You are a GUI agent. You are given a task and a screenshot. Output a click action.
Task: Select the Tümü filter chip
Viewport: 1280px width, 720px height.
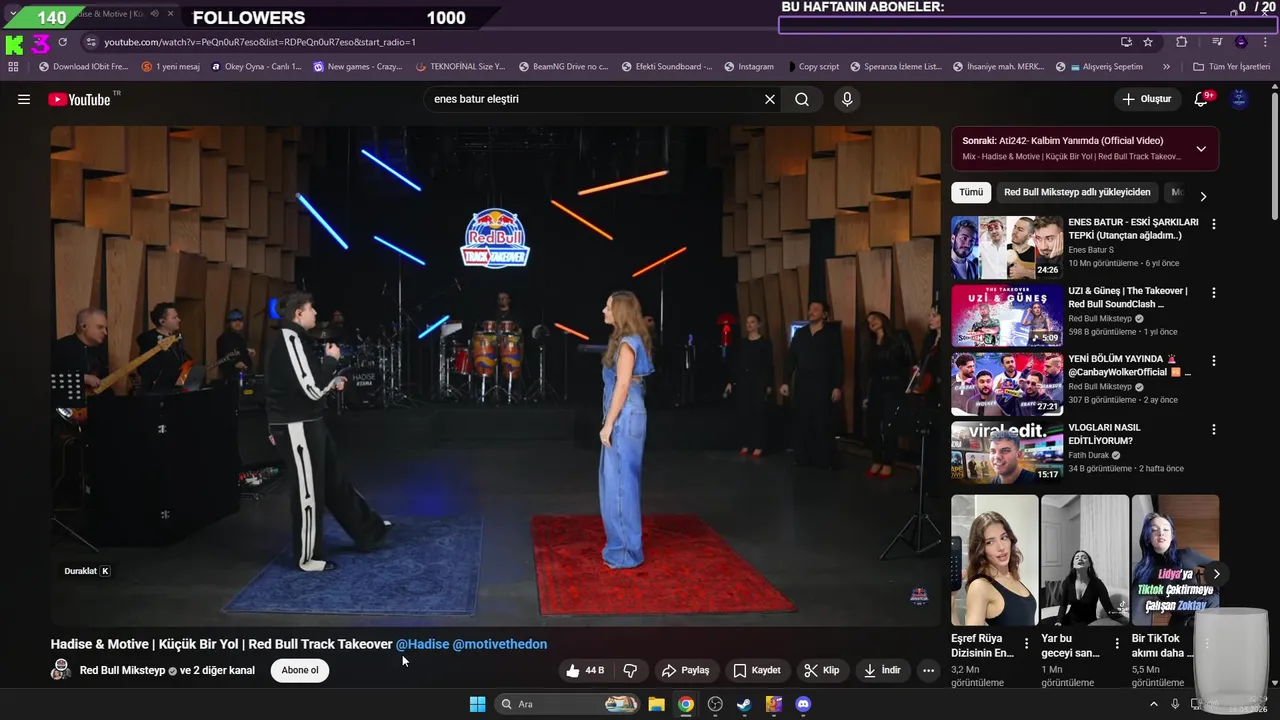pyautogui.click(x=971, y=192)
